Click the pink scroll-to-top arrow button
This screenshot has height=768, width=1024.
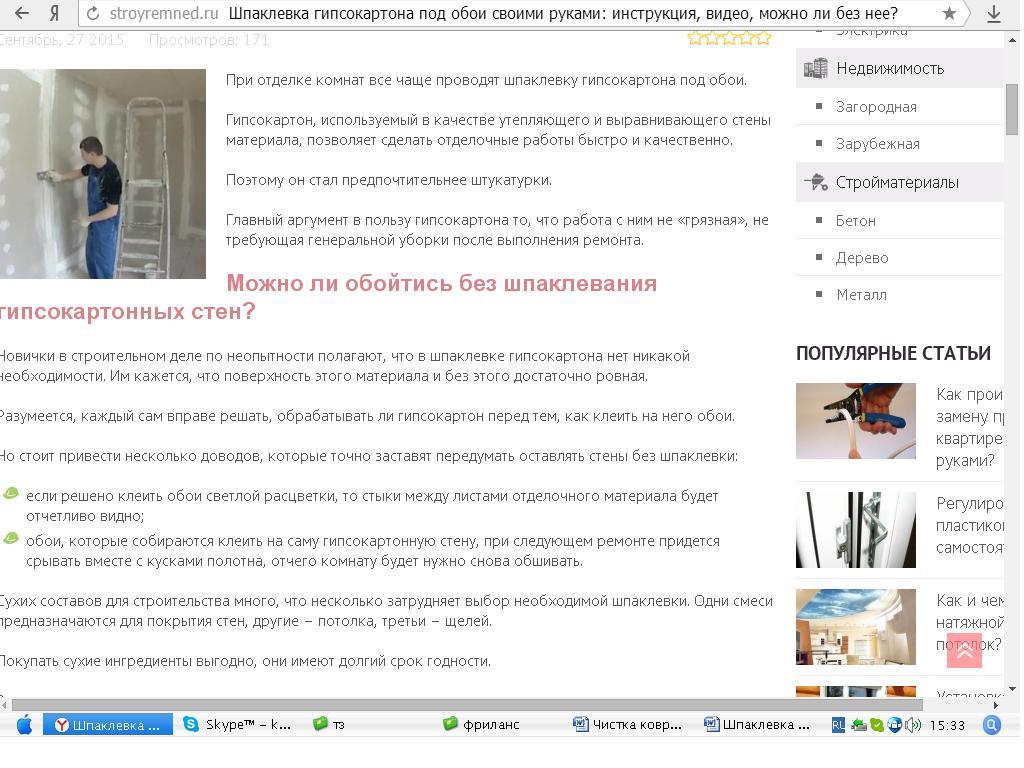pyautogui.click(x=965, y=650)
